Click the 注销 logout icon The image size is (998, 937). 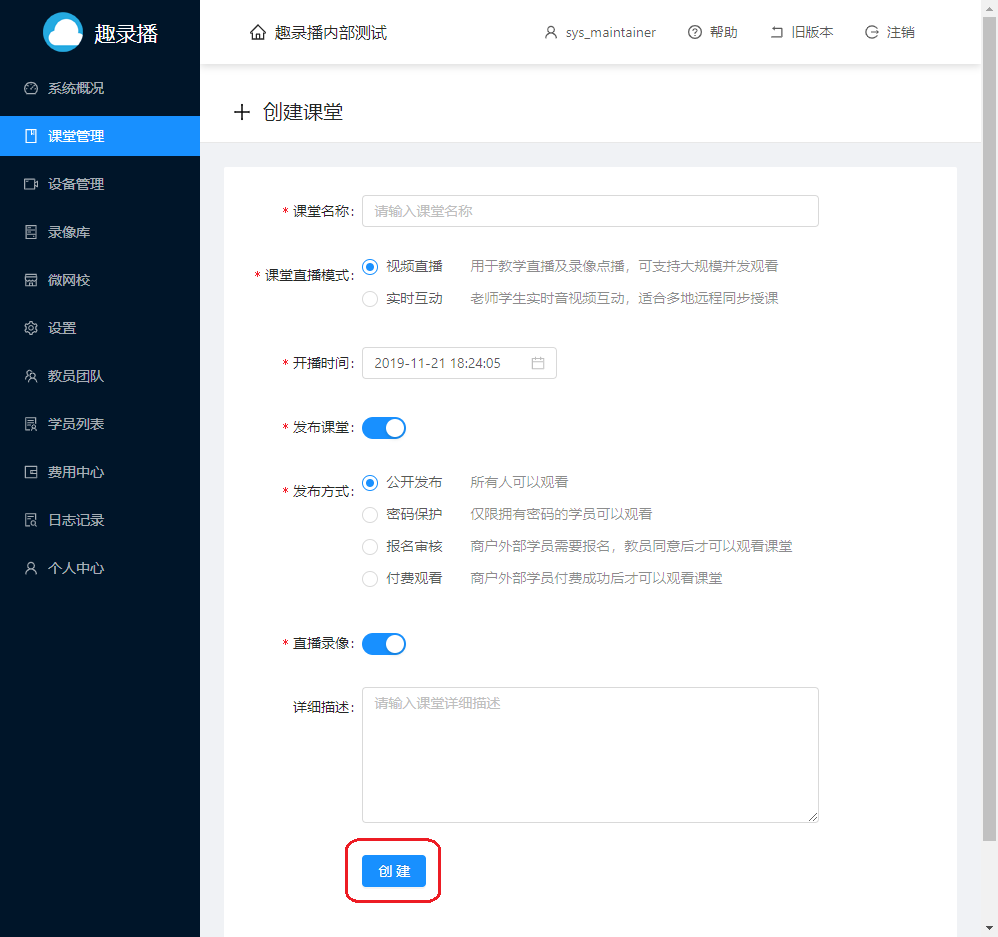[x=871, y=32]
